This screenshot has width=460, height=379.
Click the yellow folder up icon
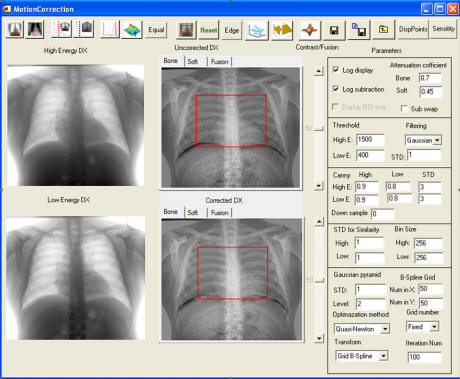click(384, 30)
